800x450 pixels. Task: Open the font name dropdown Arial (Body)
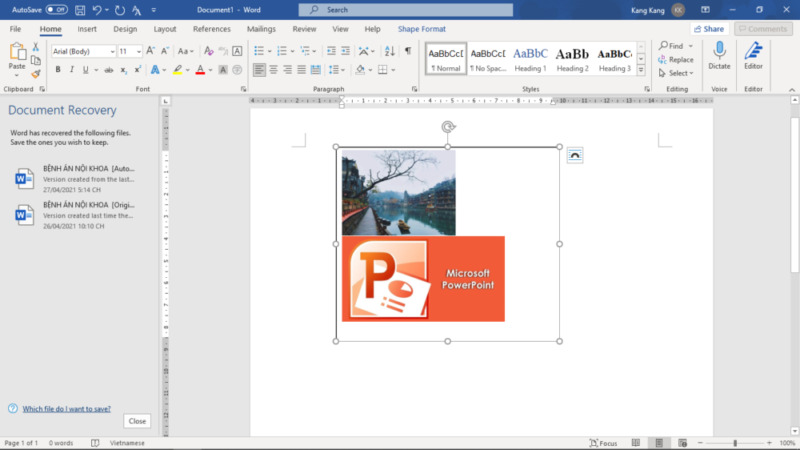pos(82,51)
